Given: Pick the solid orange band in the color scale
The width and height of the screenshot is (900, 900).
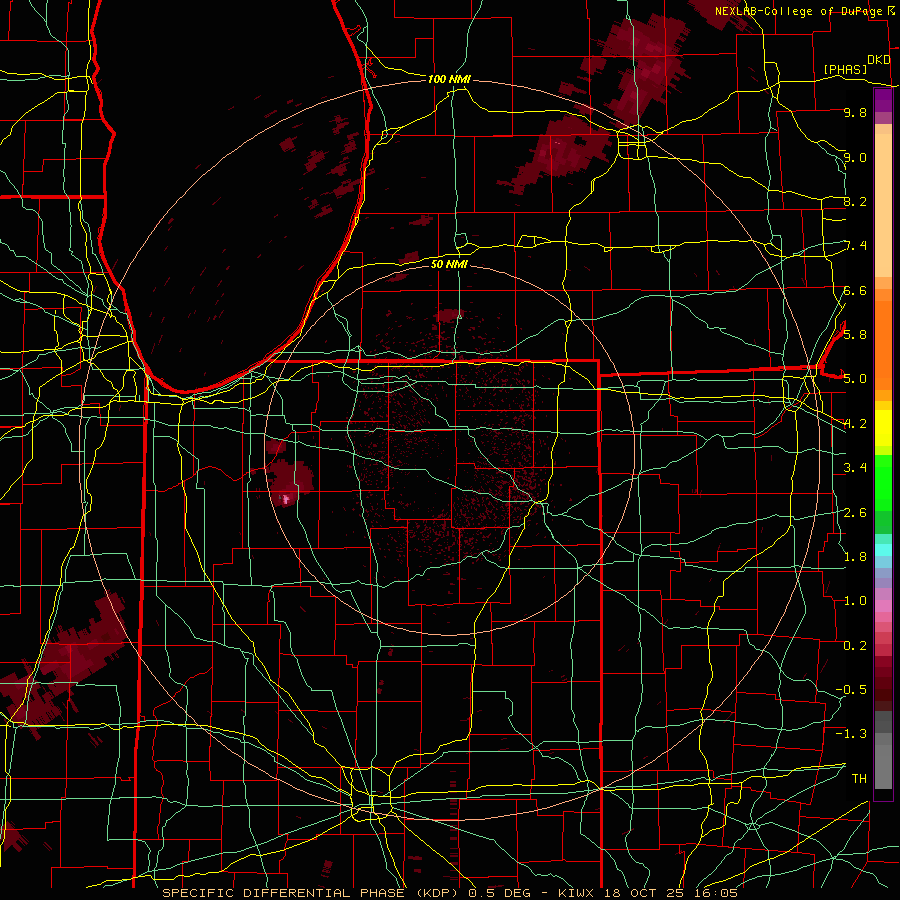Looking at the screenshot, I should click(x=883, y=344).
